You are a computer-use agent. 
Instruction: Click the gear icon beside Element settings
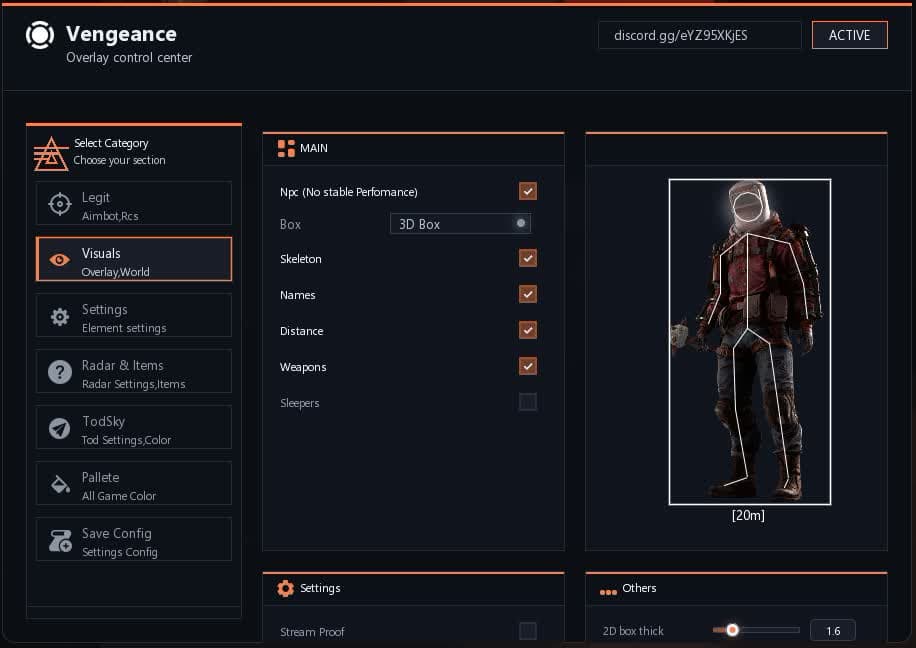click(60, 316)
